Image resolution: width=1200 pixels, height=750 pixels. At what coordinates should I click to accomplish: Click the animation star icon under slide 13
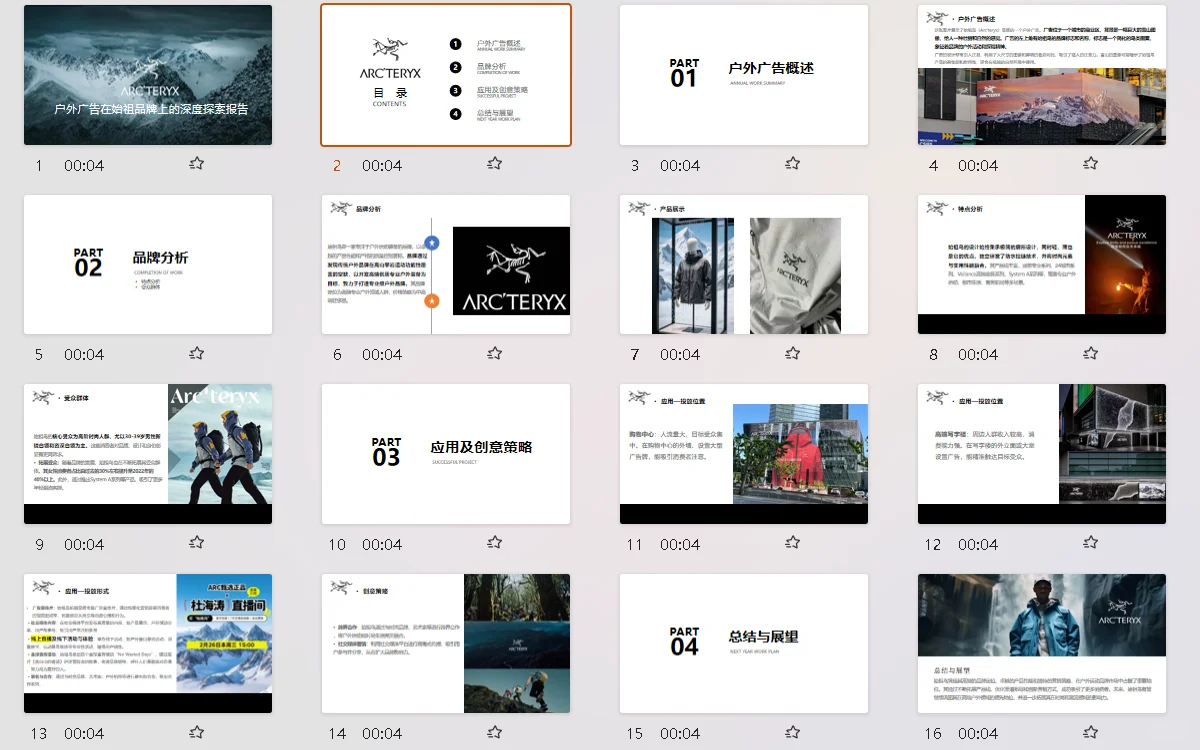click(x=197, y=732)
